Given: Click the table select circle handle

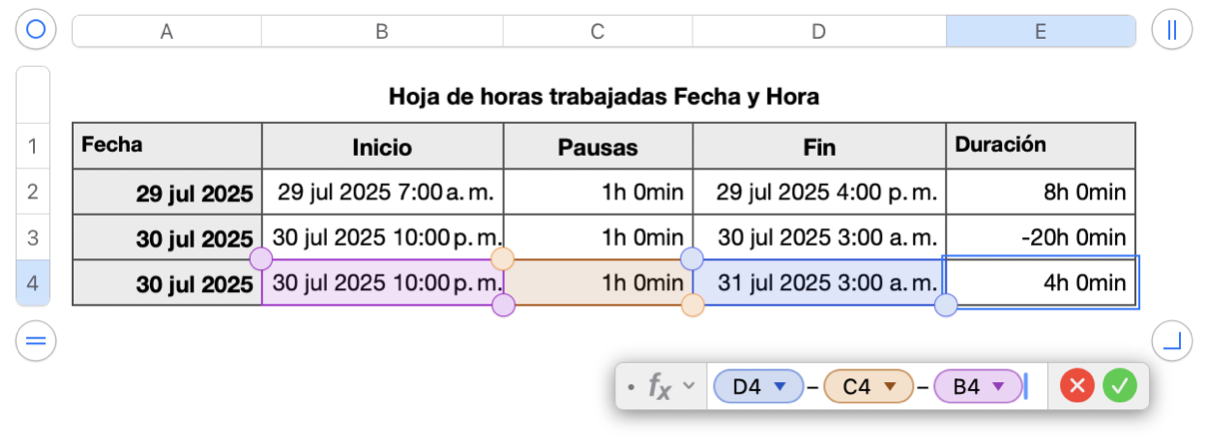Looking at the screenshot, I should click(36, 30).
